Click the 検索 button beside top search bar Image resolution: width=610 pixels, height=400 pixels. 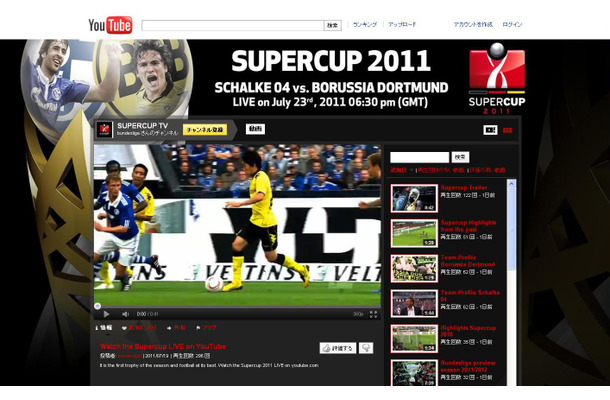[x=333, y=25]
